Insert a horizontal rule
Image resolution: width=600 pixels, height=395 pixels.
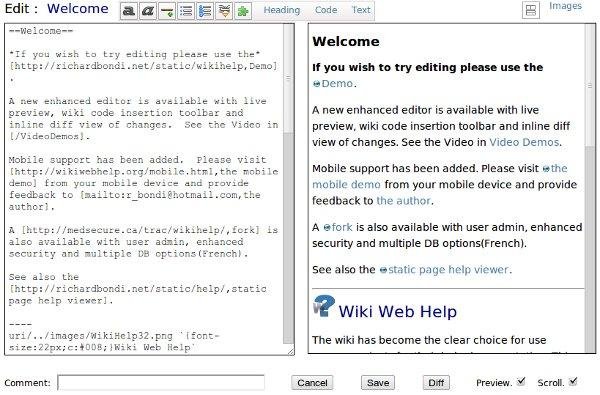point(167,11)
